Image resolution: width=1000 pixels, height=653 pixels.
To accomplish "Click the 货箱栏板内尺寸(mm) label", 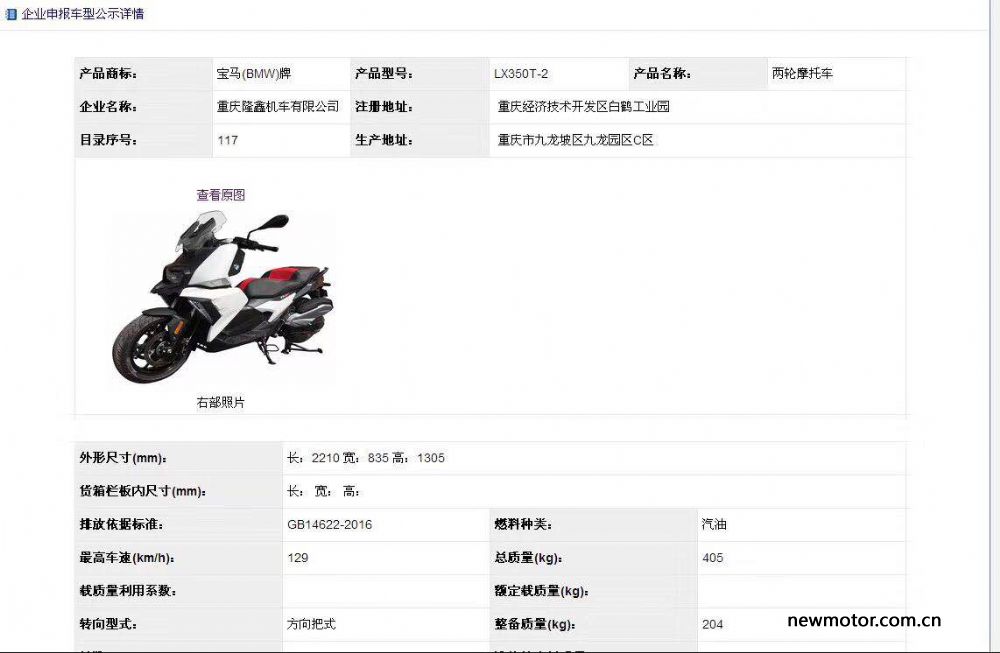I will click(142, 491).
